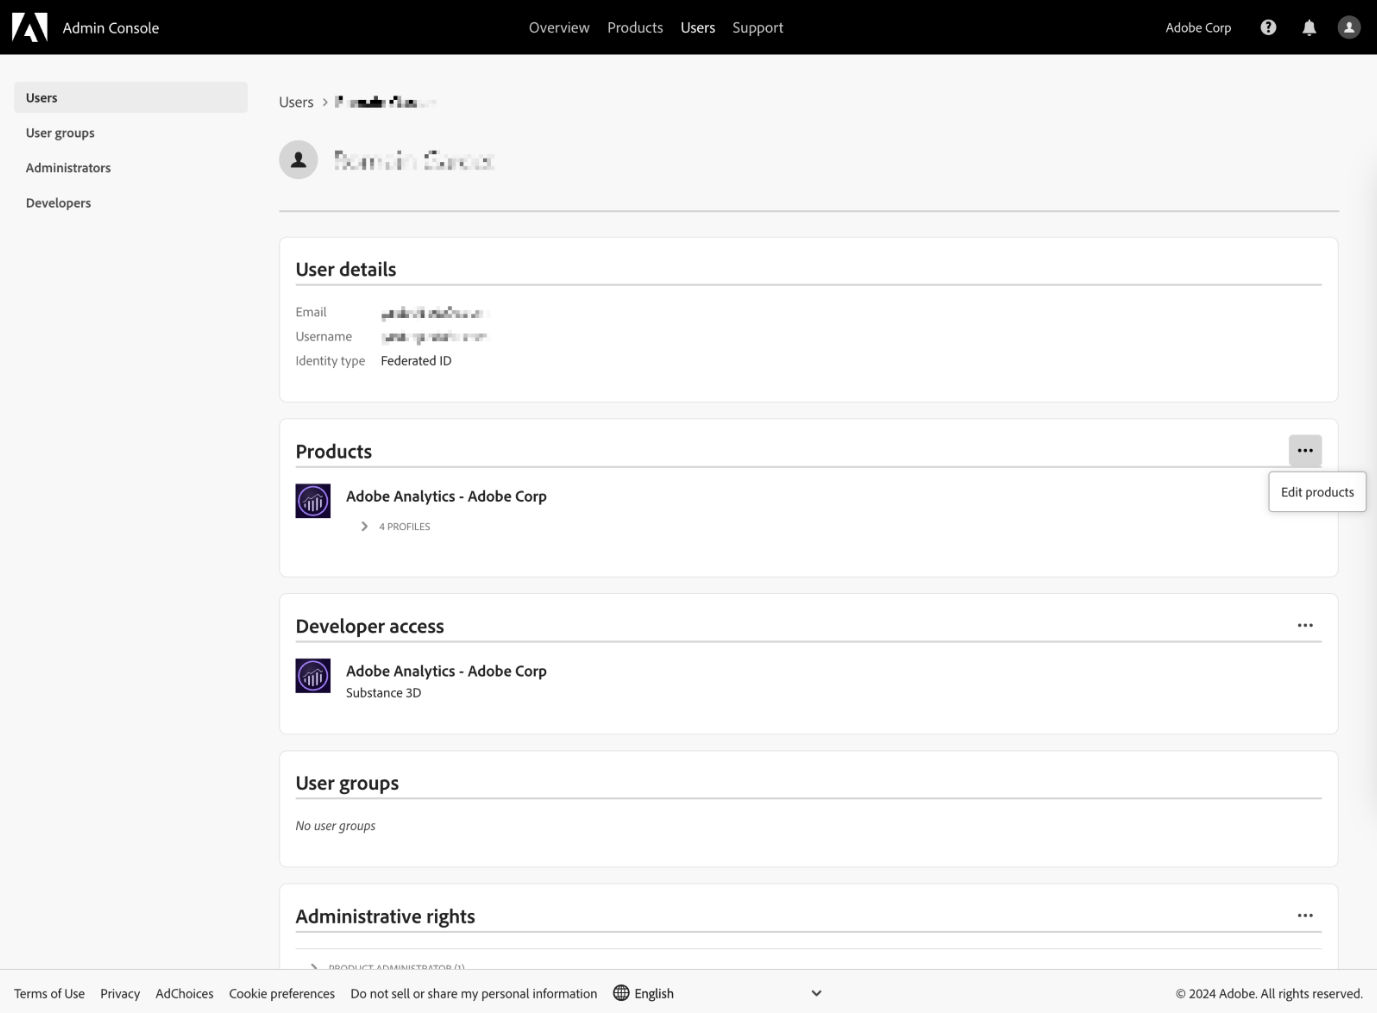Viewport: 1377px width, 1013px height.
Task: Click the No user groups text
Action: (336, 825)
